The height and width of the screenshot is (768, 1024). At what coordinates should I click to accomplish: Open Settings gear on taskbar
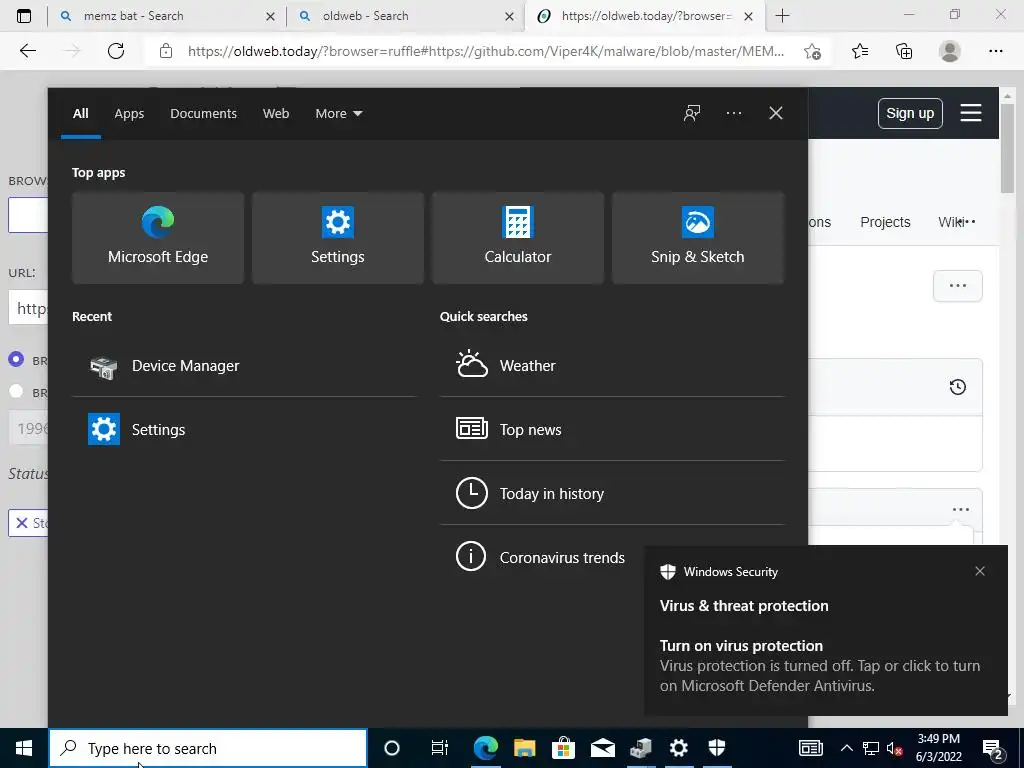pos(679,748)
